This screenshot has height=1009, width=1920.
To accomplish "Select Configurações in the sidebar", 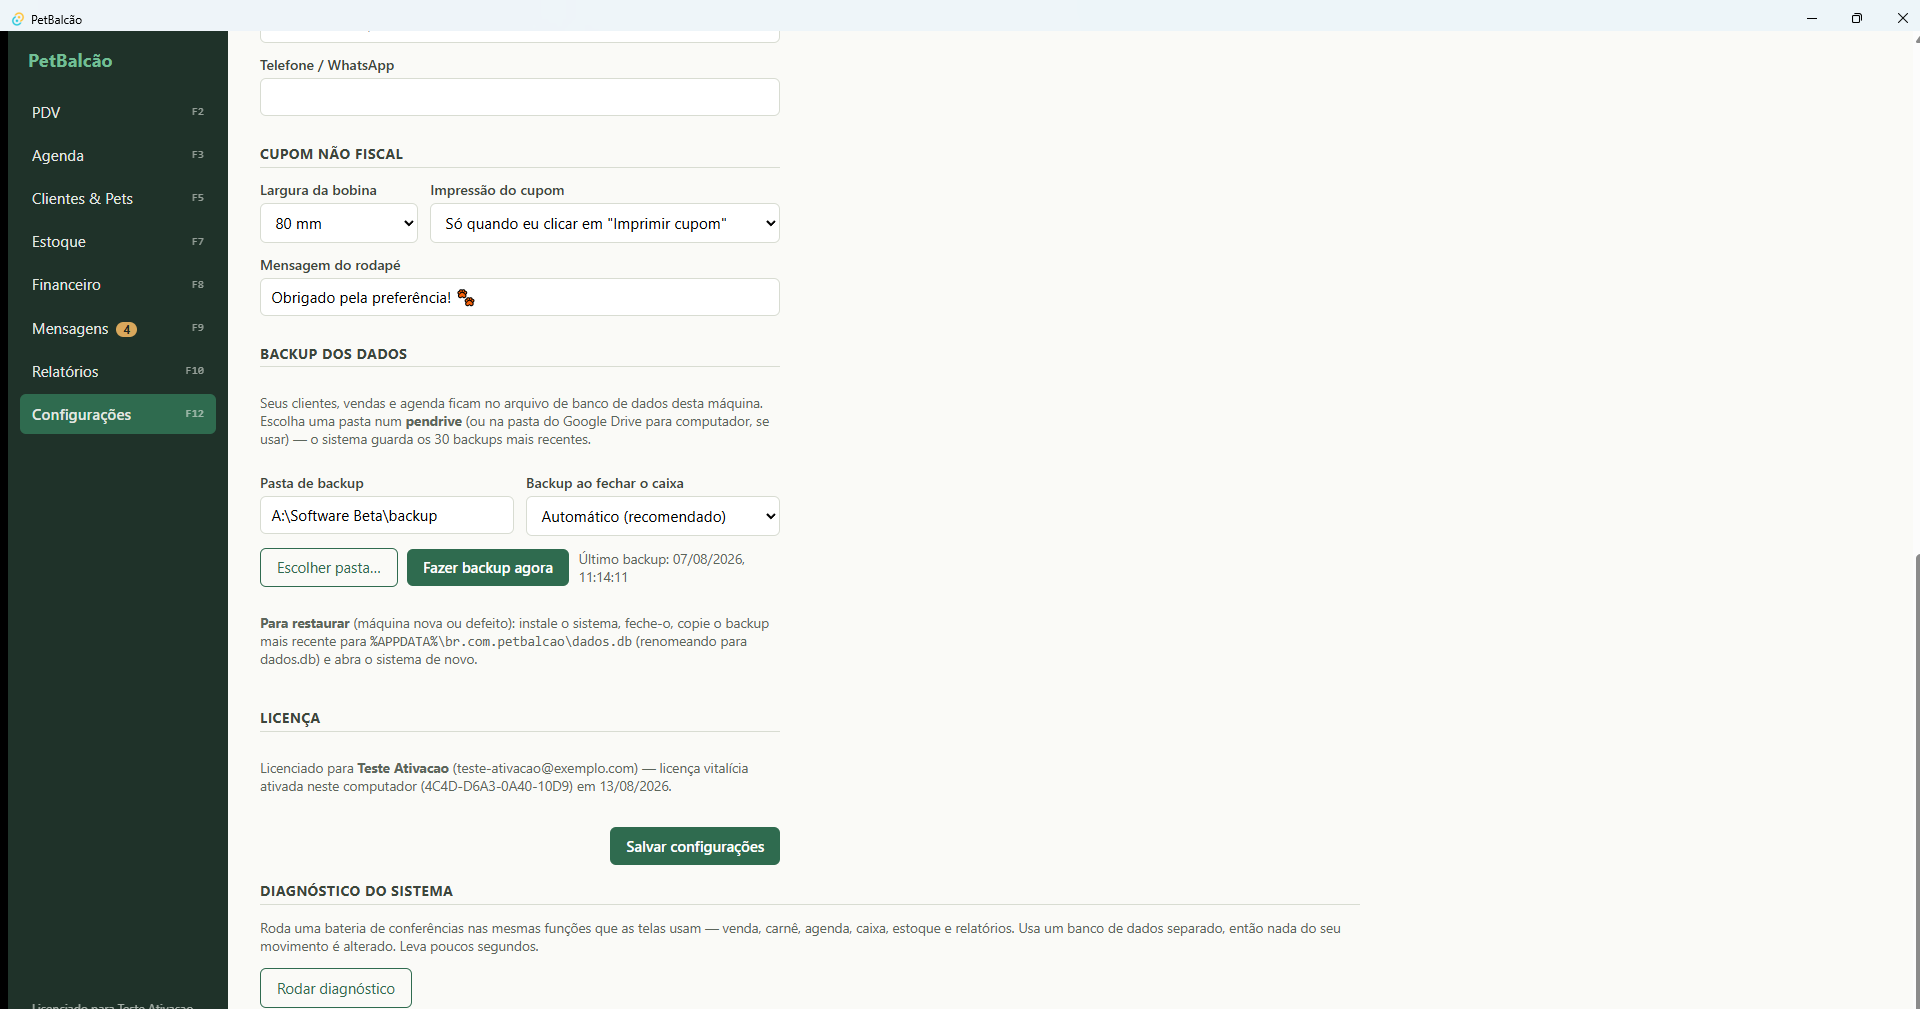I will (118, 414).
